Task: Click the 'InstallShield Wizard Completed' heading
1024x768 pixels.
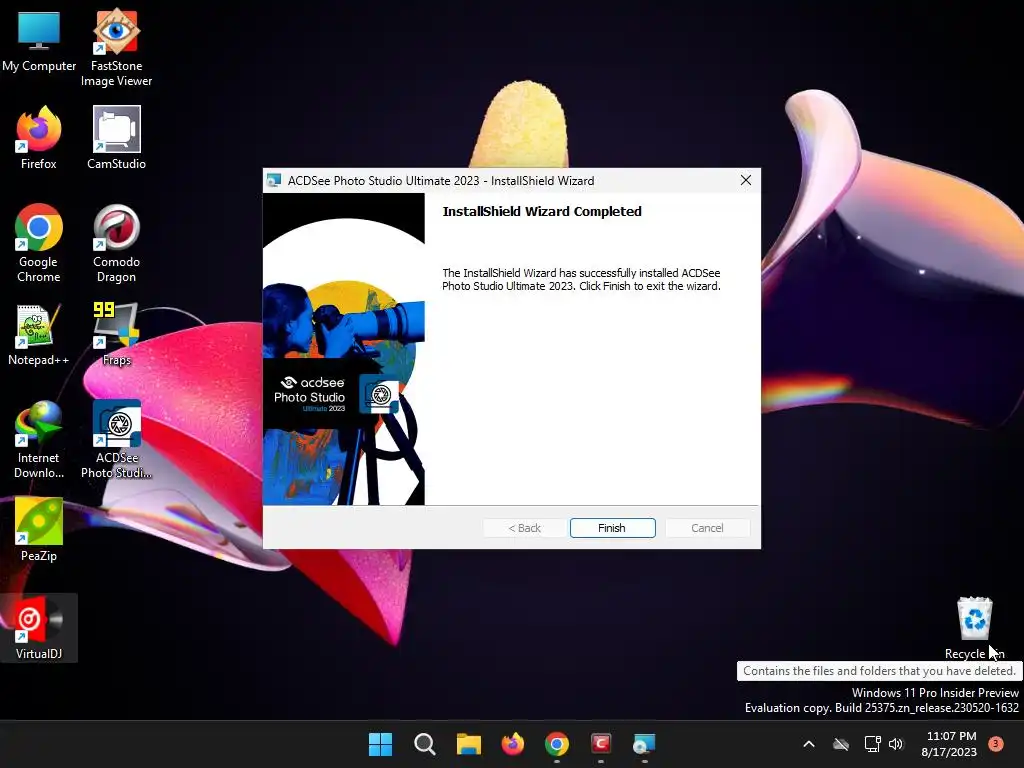Action: pyautogui.click(x=542, y=211)
